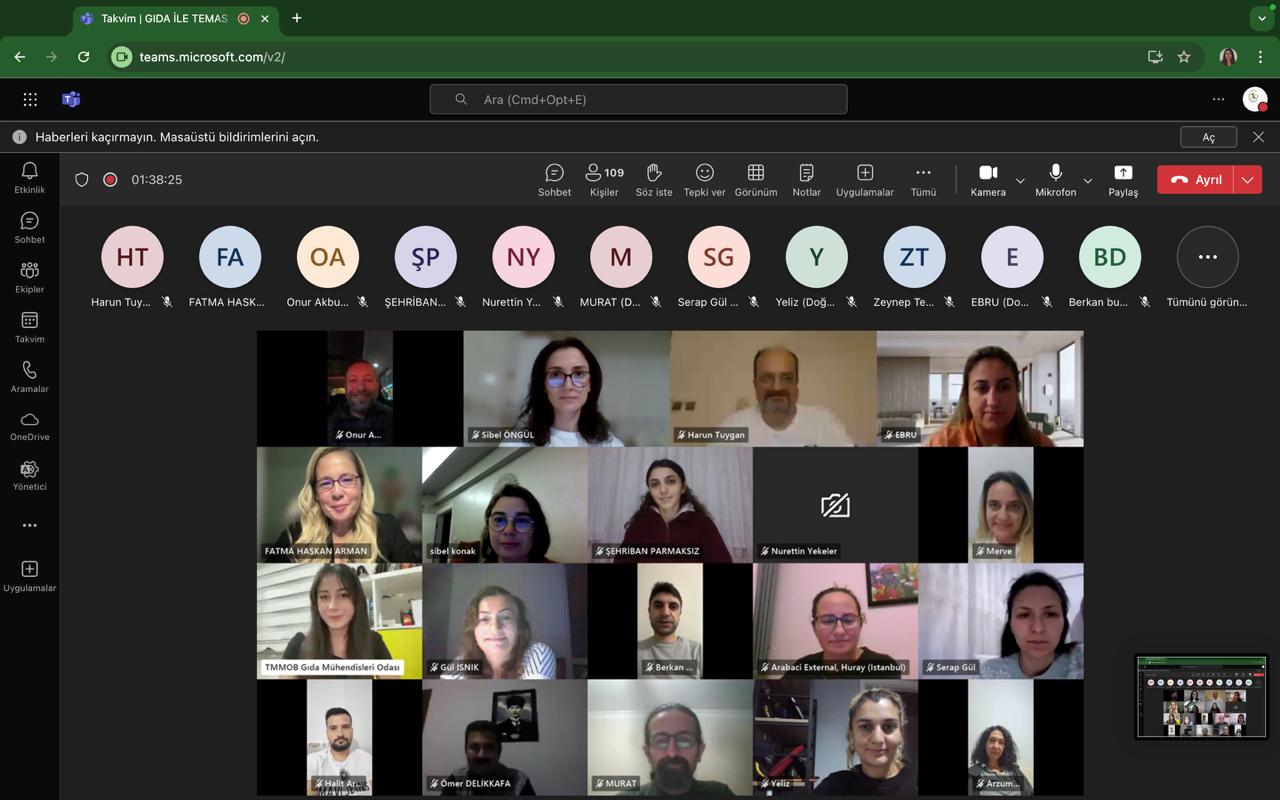
Task: Bookmark page with browser star icon
Action: (x=1184, y=57)
